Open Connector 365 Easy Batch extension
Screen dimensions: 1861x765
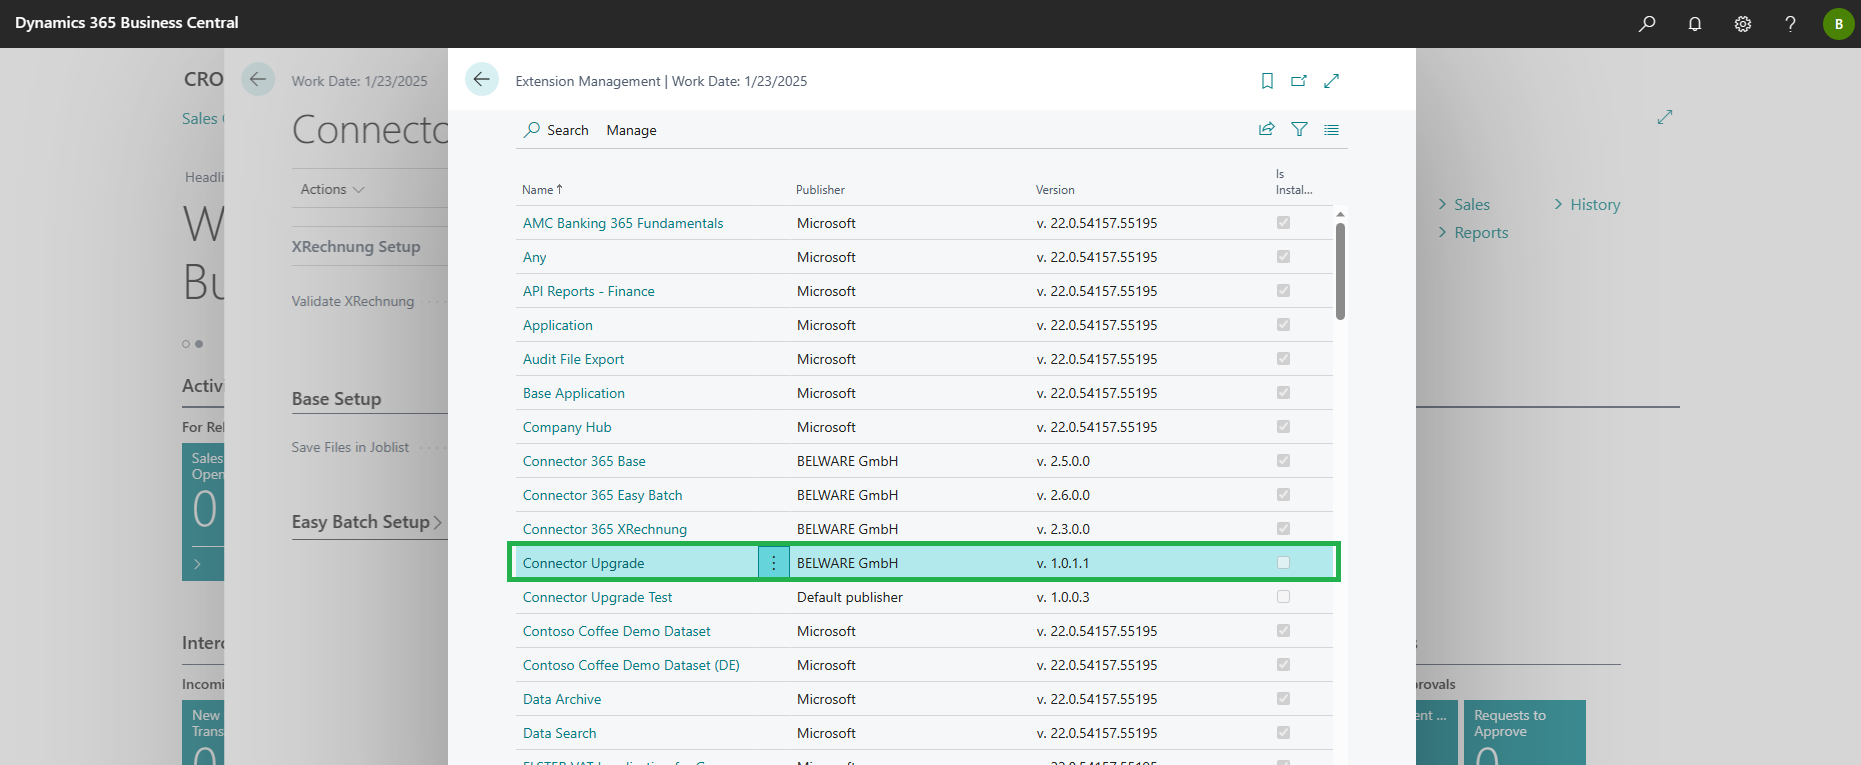[602, 495]
